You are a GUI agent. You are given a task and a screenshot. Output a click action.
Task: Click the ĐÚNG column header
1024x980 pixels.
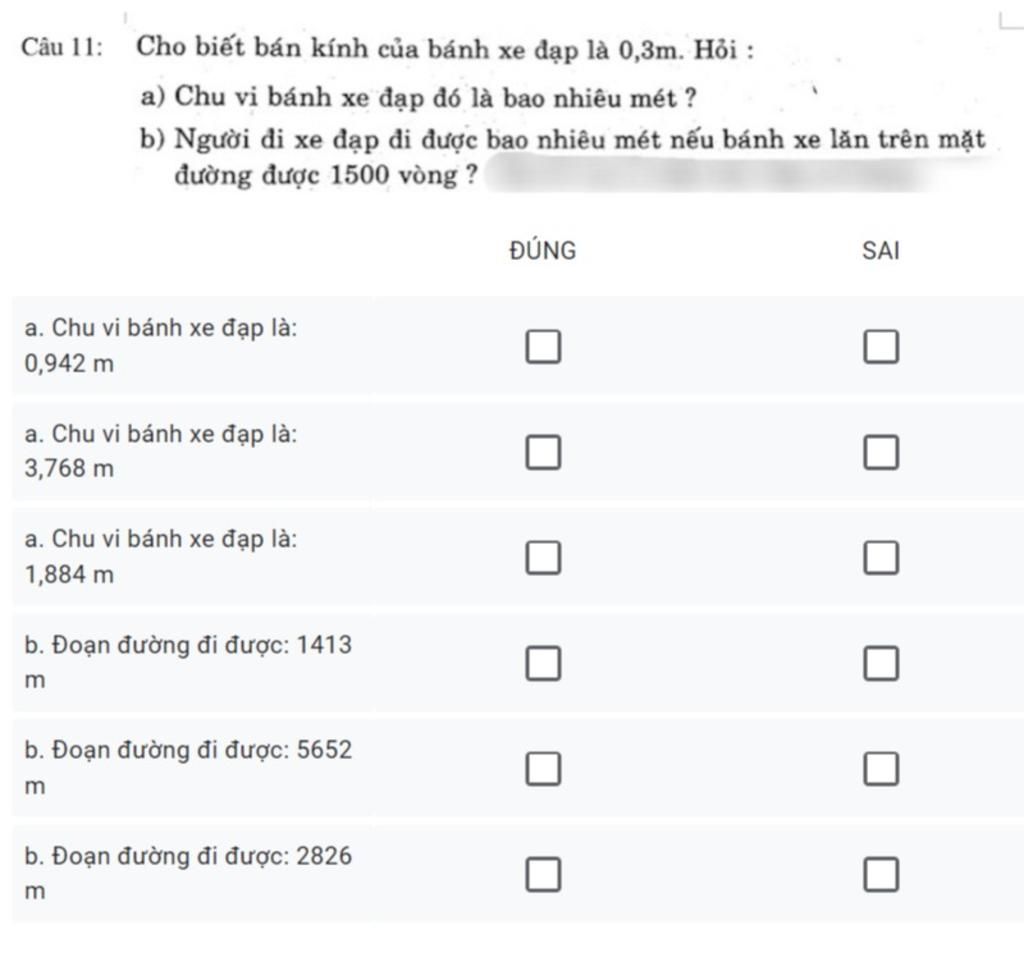pos(543,250)
